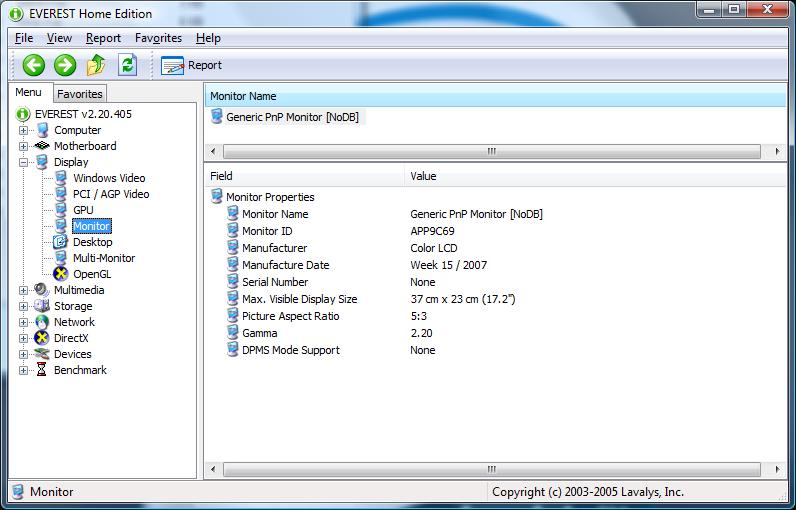
Task: Click the Devices tree icon
Action: (x=42, y=354)
